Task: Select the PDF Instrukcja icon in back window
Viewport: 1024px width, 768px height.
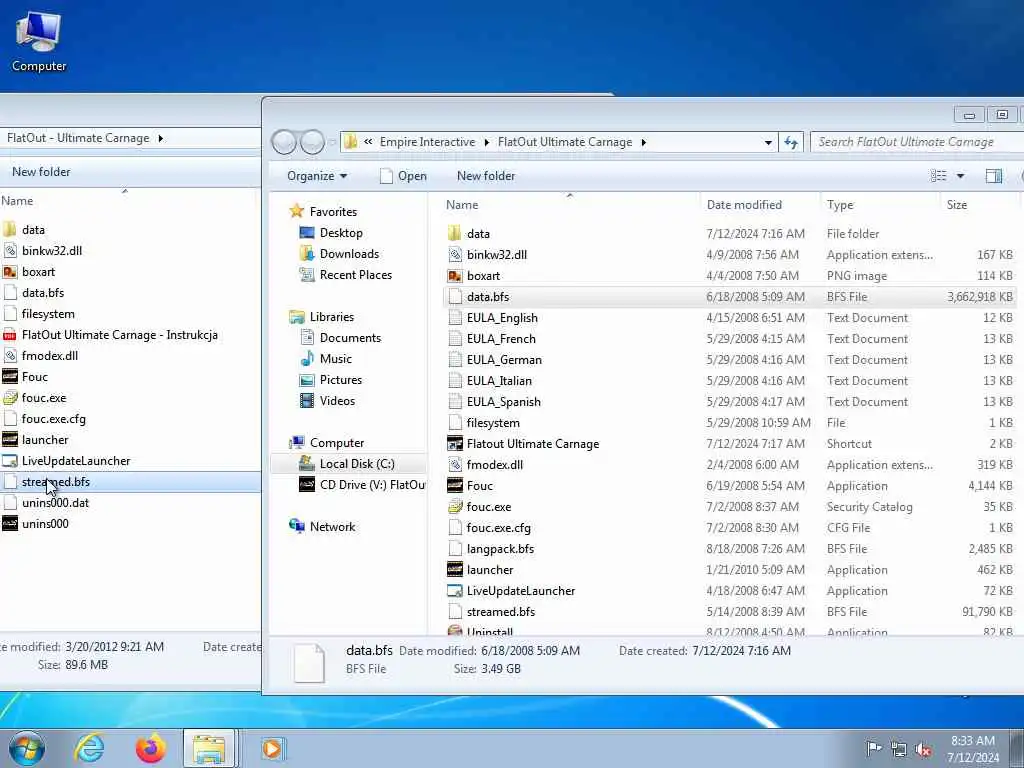Action: [10, 335]
